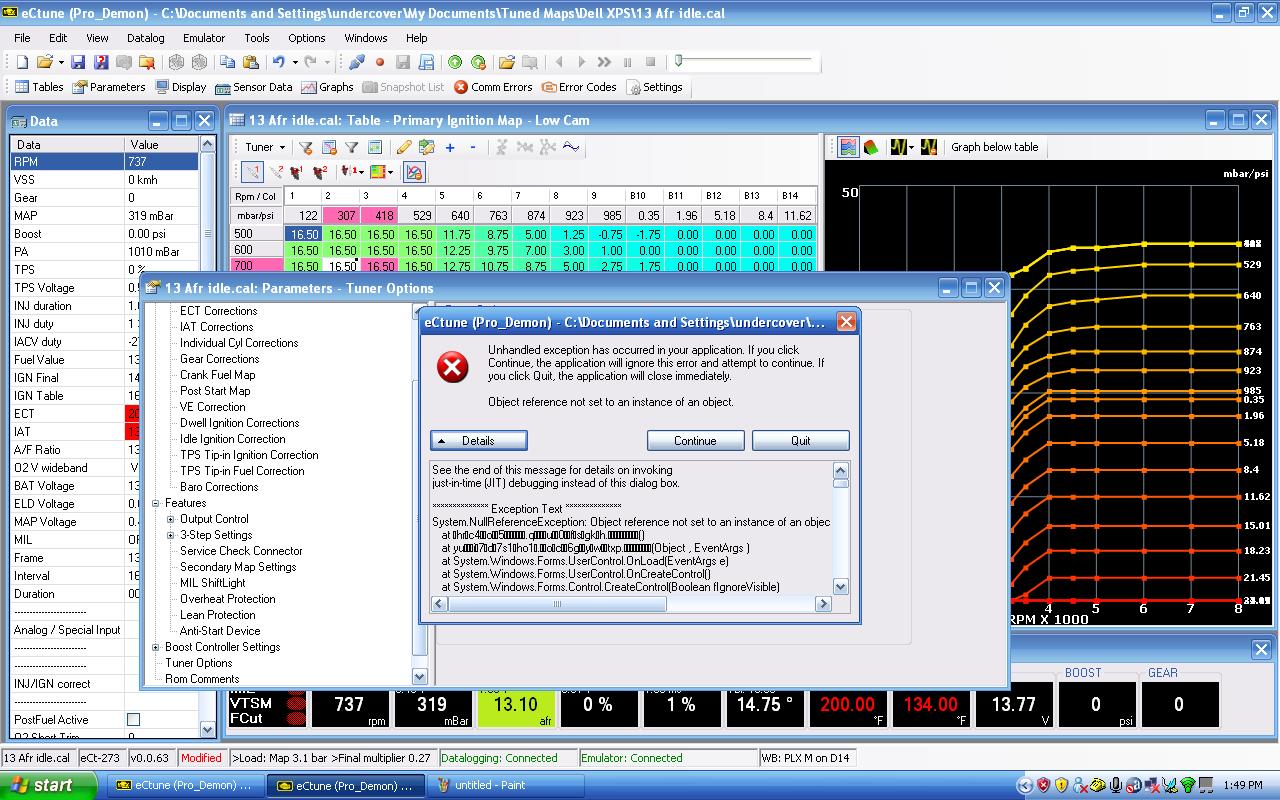1280x800 pixels.
Task: Click the 2D graph view icon
Action: [x=848, y=147]
